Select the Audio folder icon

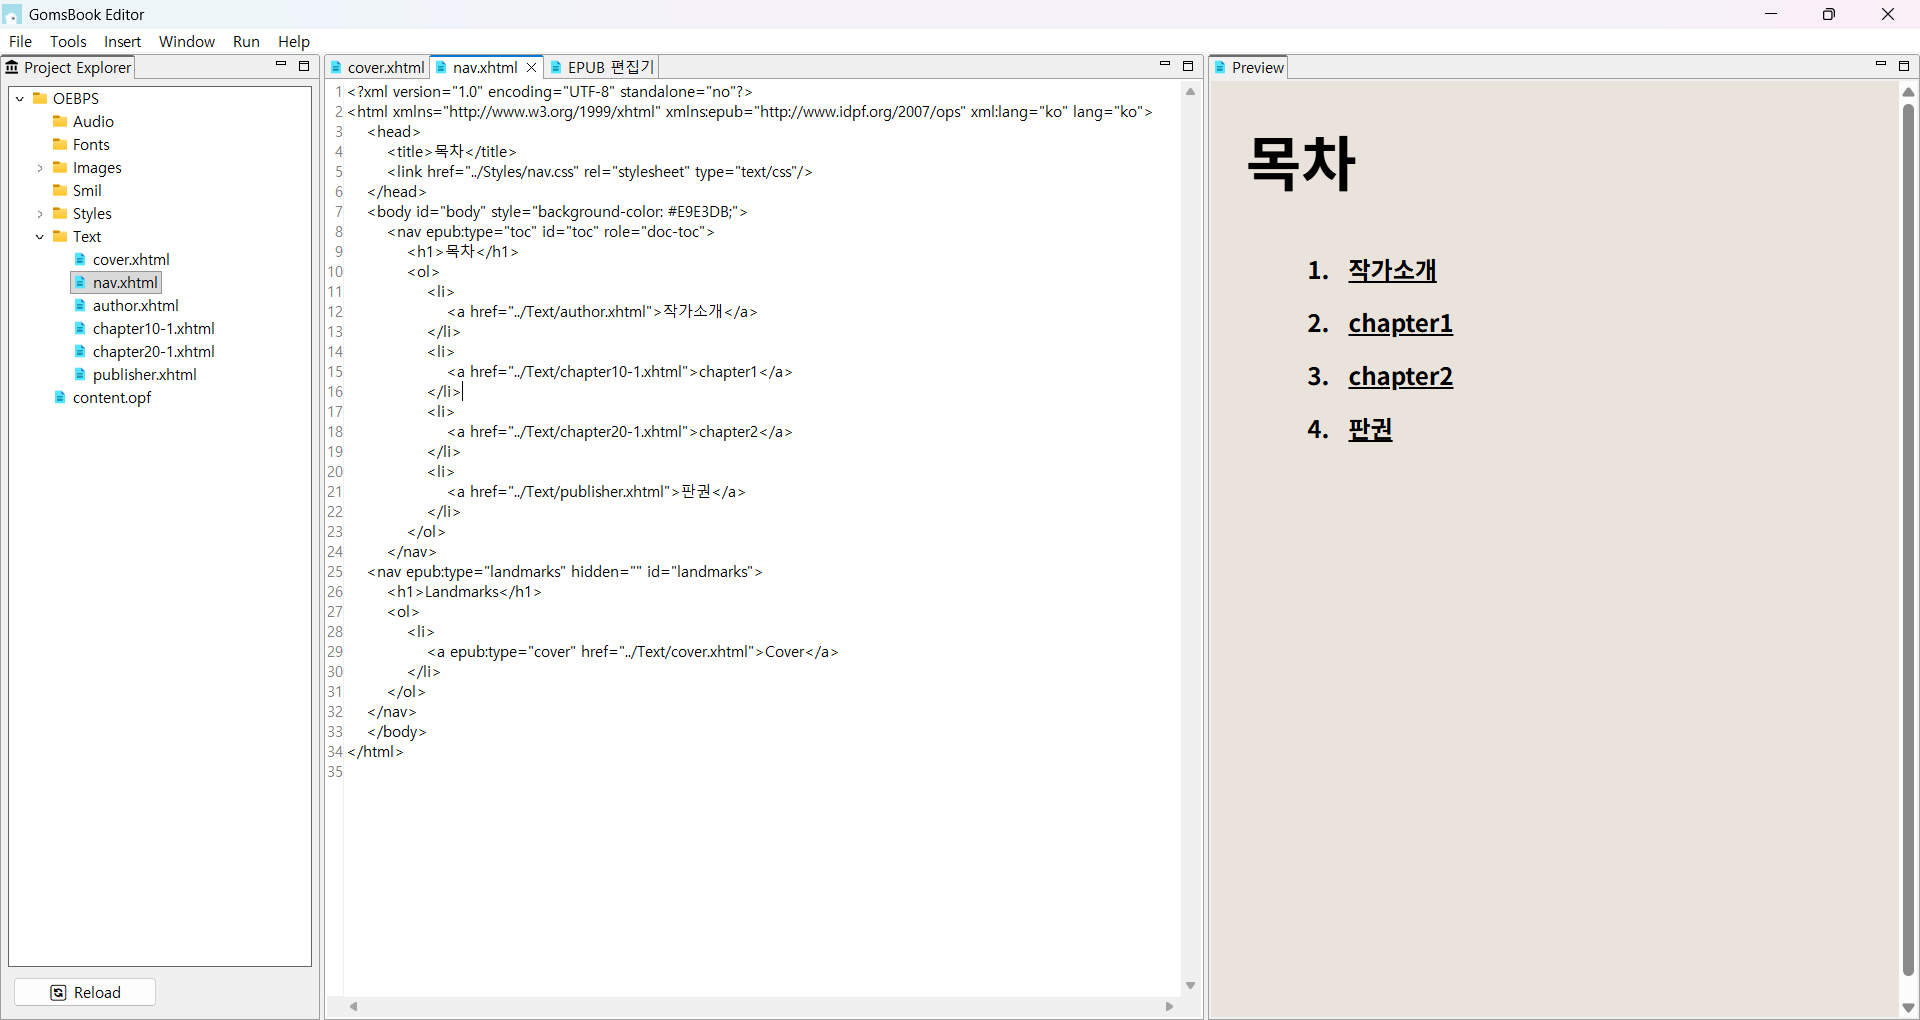tap(60, 121)
